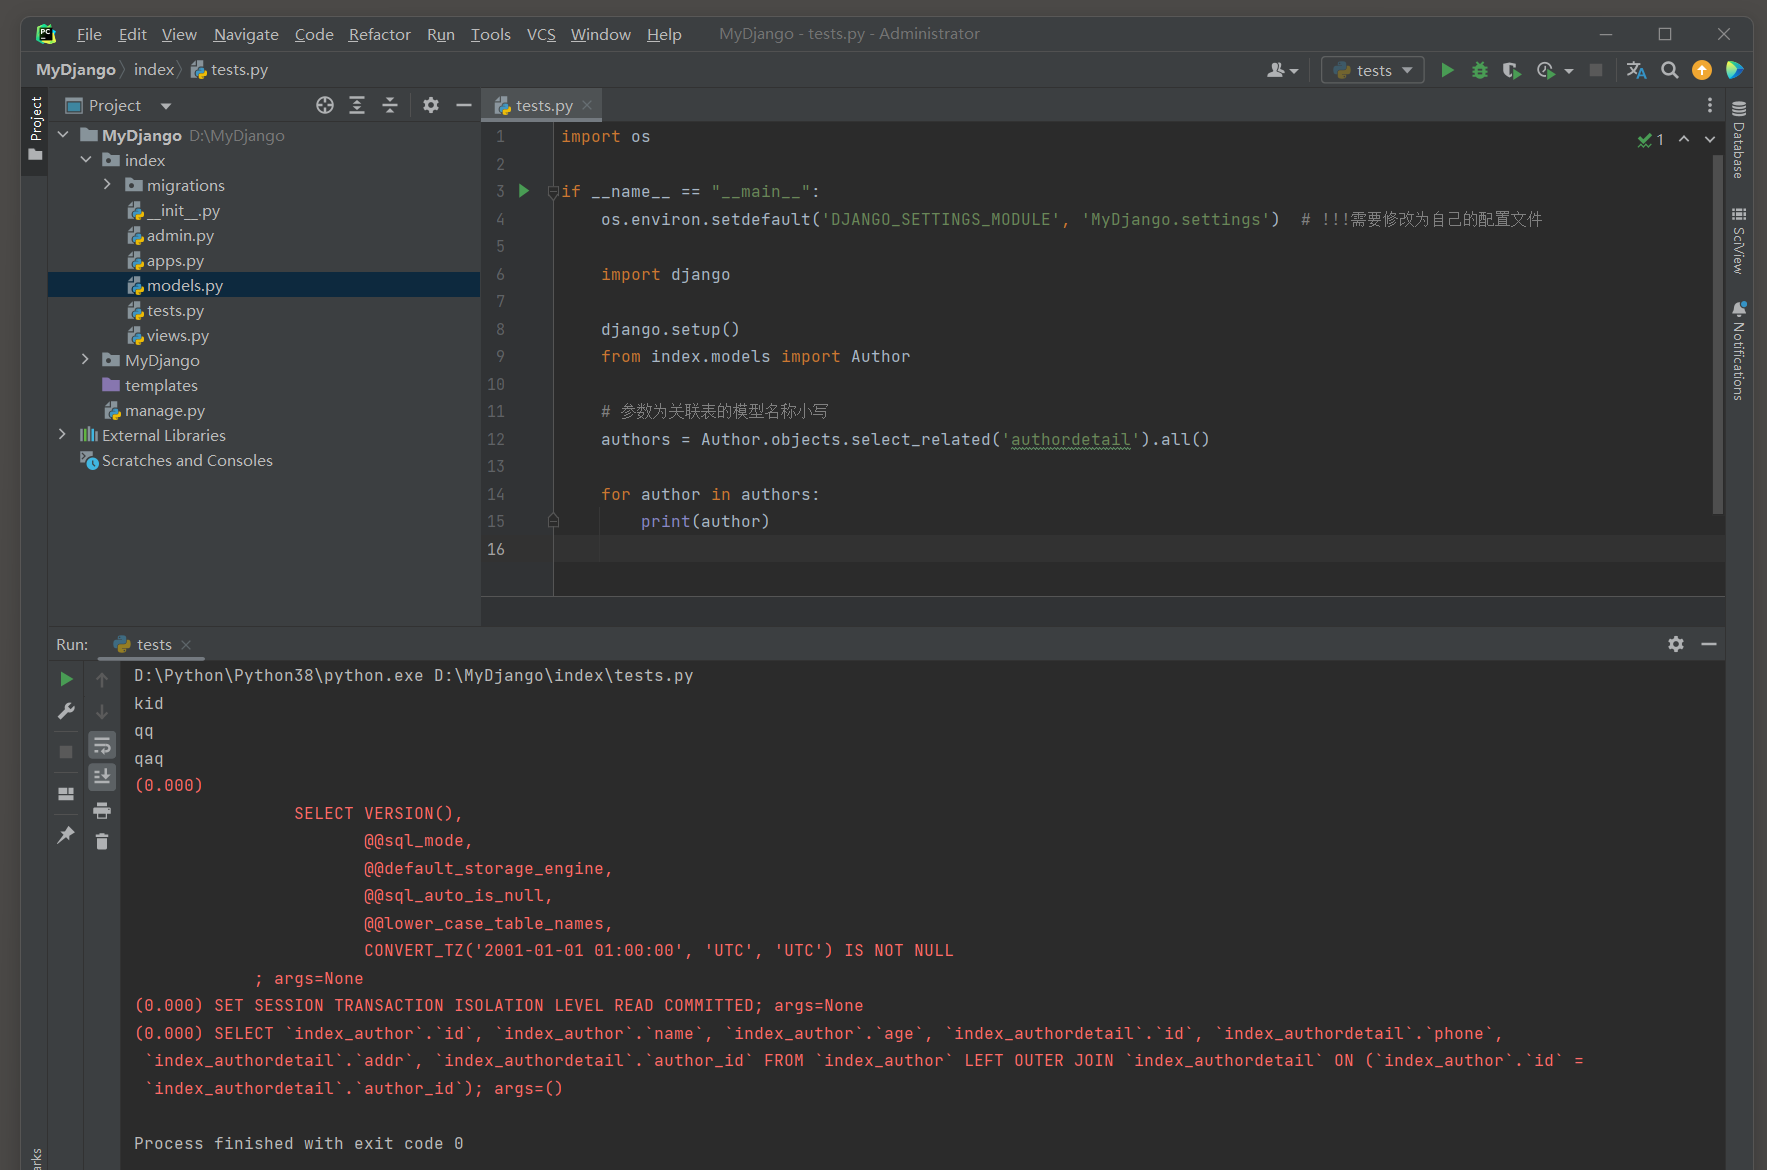Viewport: 1767px width, 1170px height.
Task: Start debugging with the bug icon
Action: [x=1480, y=70]
